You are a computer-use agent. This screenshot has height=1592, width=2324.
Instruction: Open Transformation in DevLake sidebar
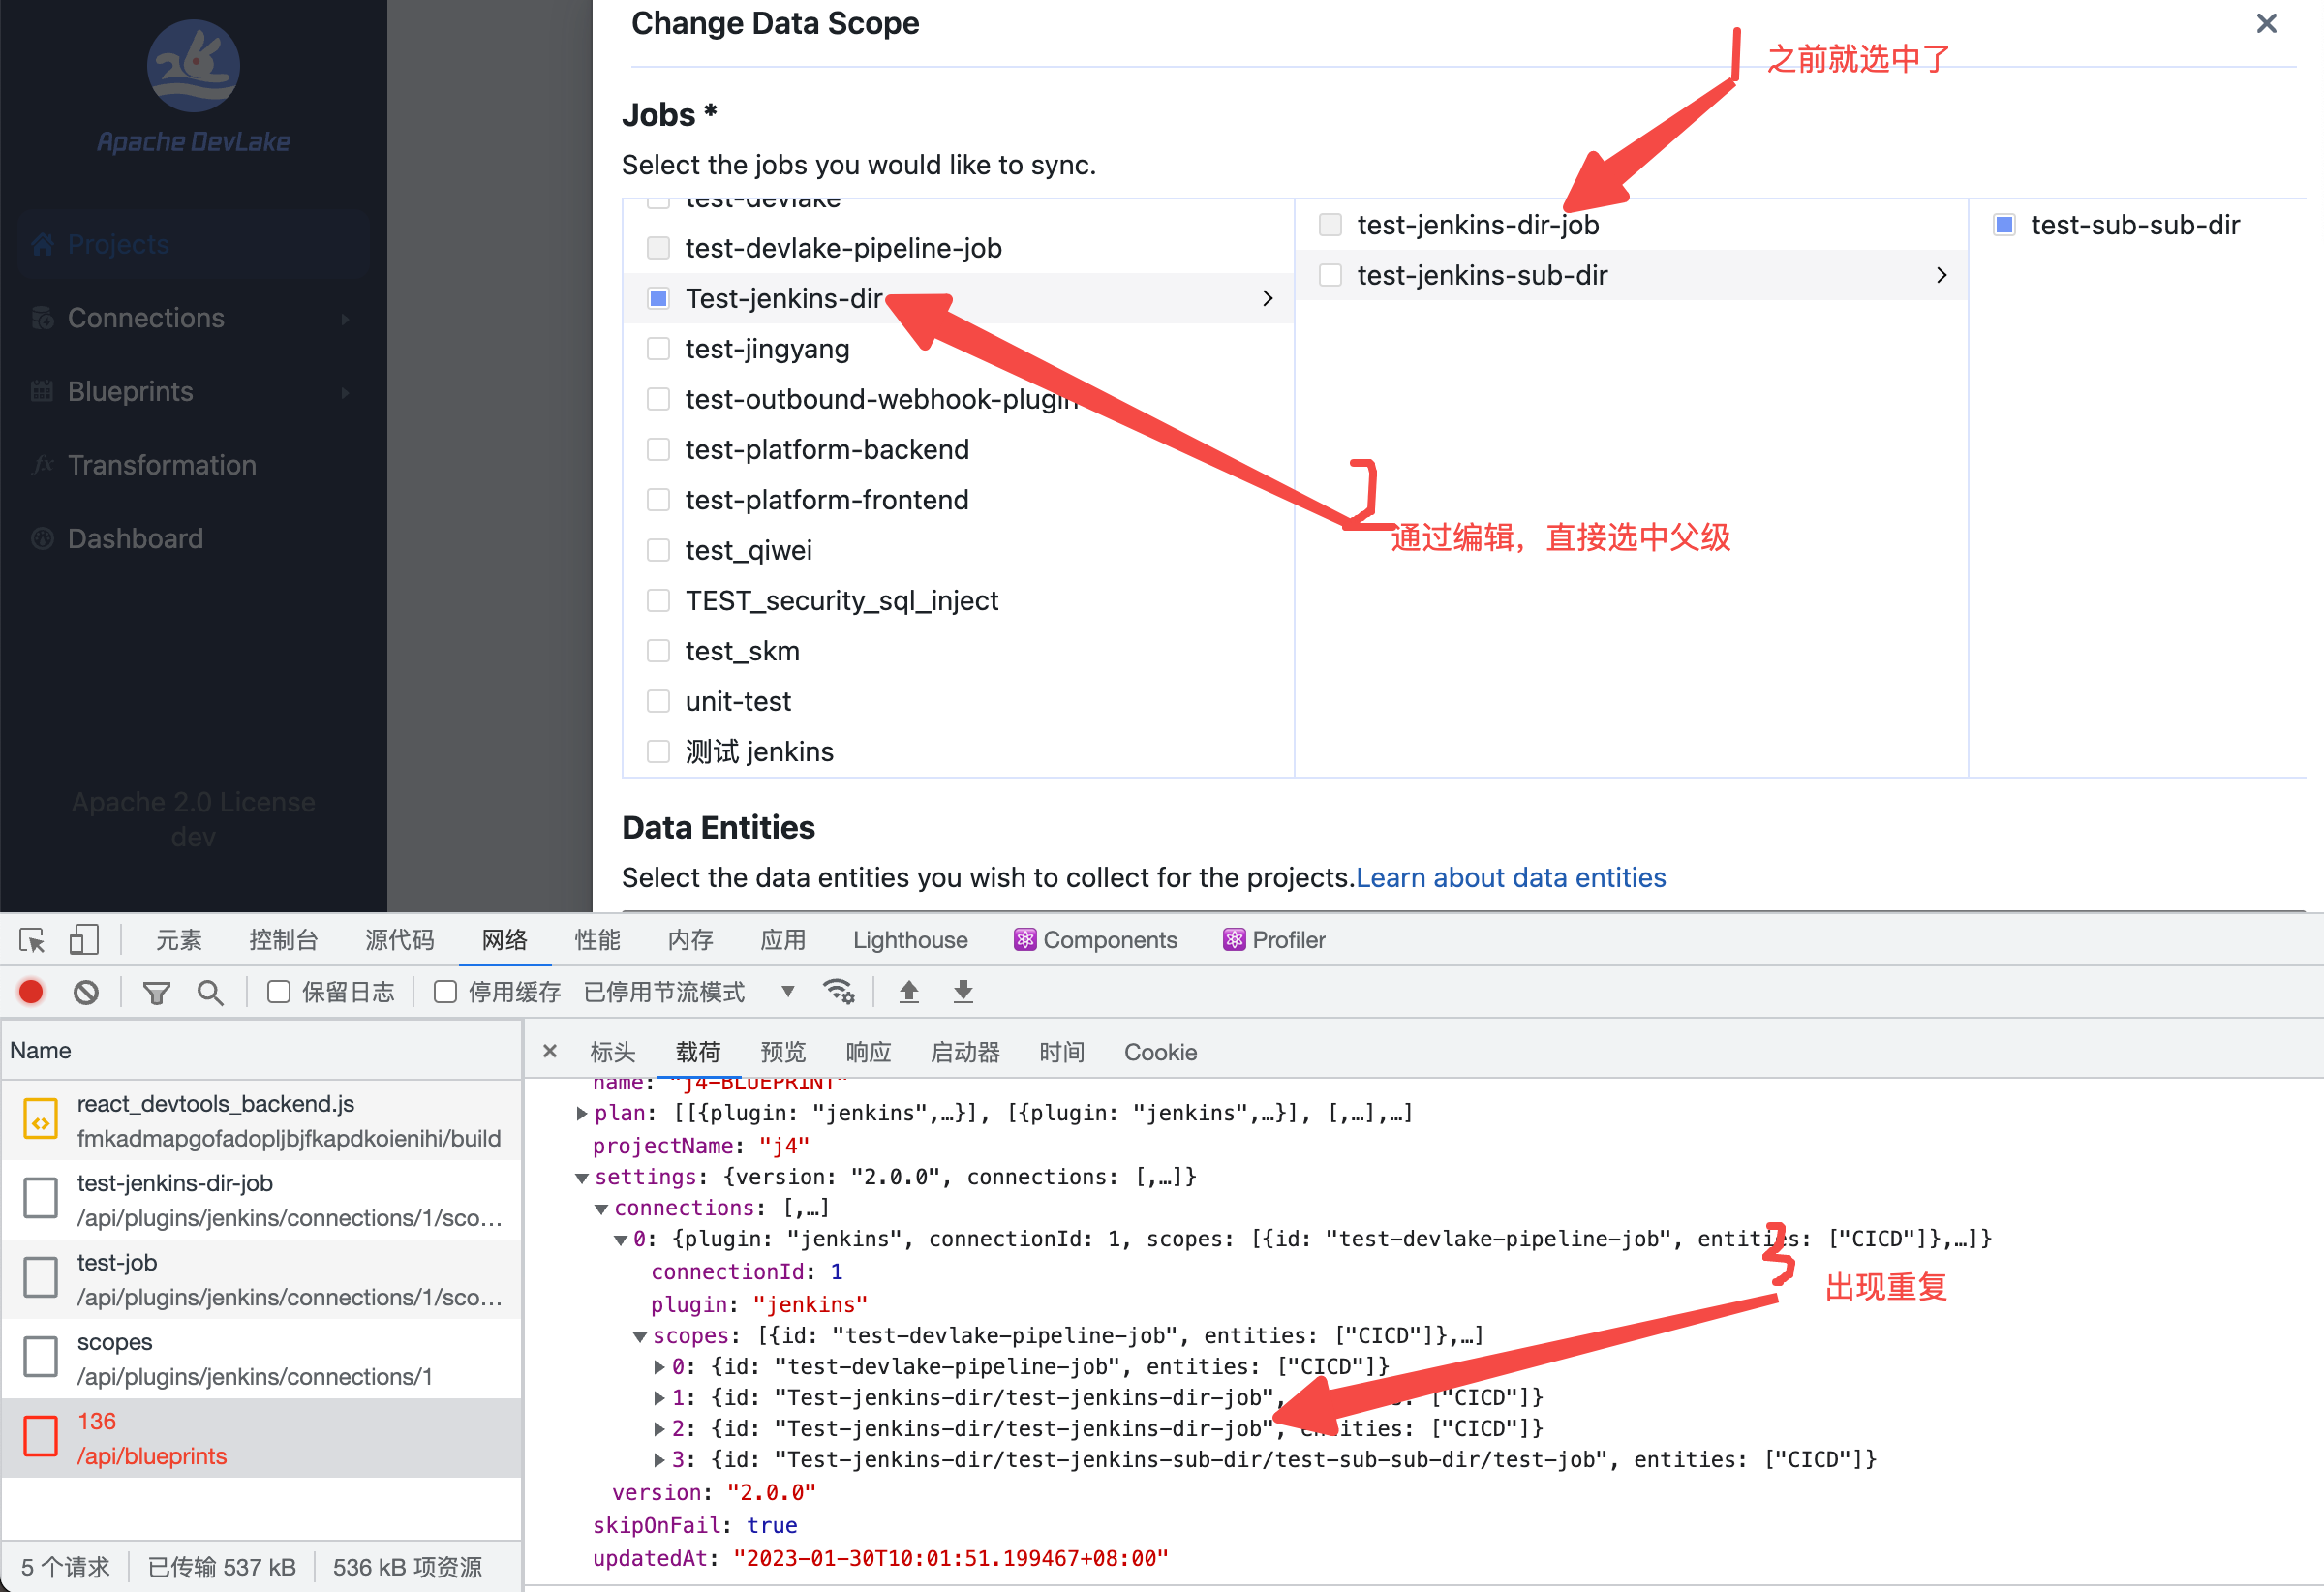160,464
